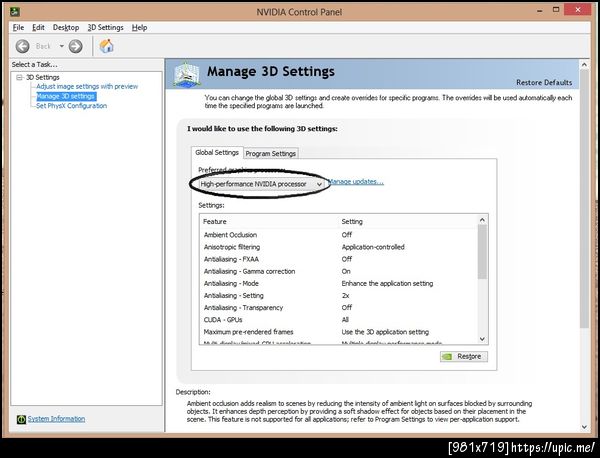600x458 pixels.
Task: Select the Anisotropic filtering feature row
Action: pos(339,247)
